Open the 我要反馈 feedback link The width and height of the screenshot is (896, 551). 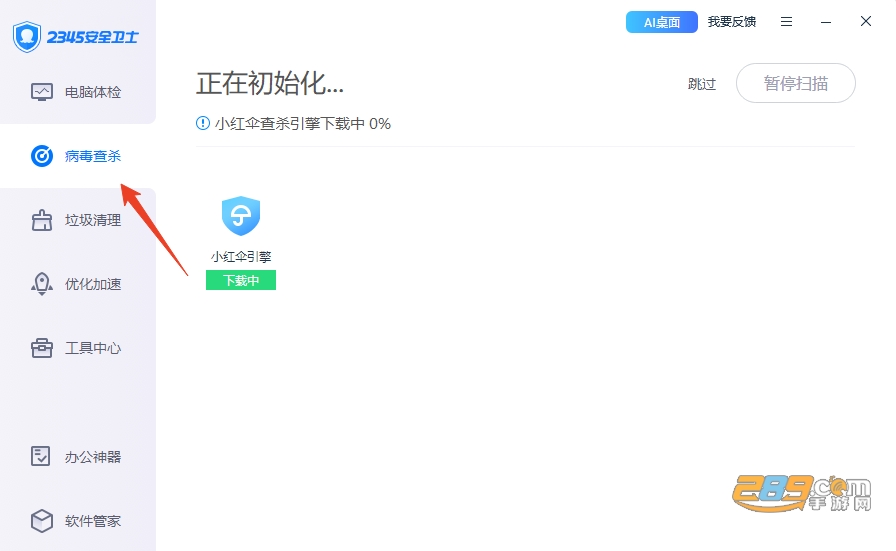(x=731, y=22)
